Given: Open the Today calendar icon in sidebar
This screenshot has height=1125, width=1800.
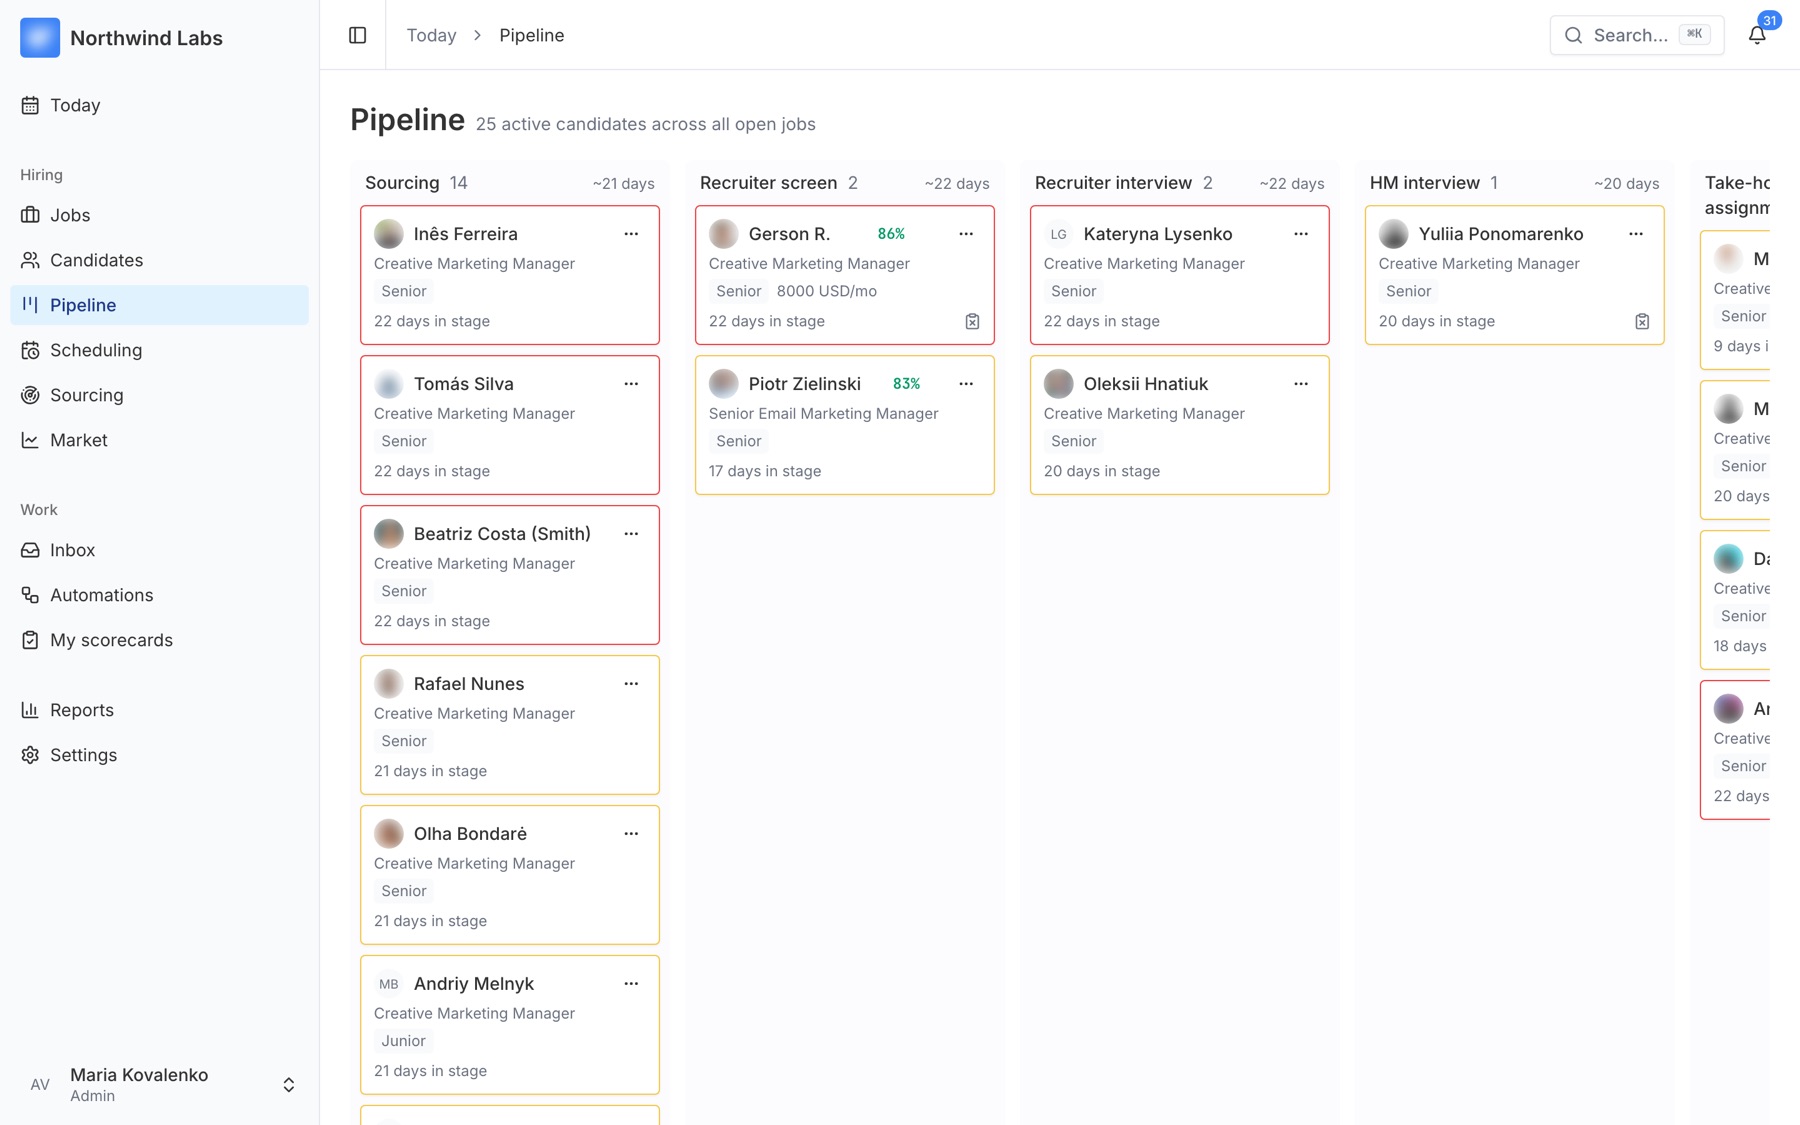Looking at the screenshot, I should pyautogui.click(x=30, y=105).
